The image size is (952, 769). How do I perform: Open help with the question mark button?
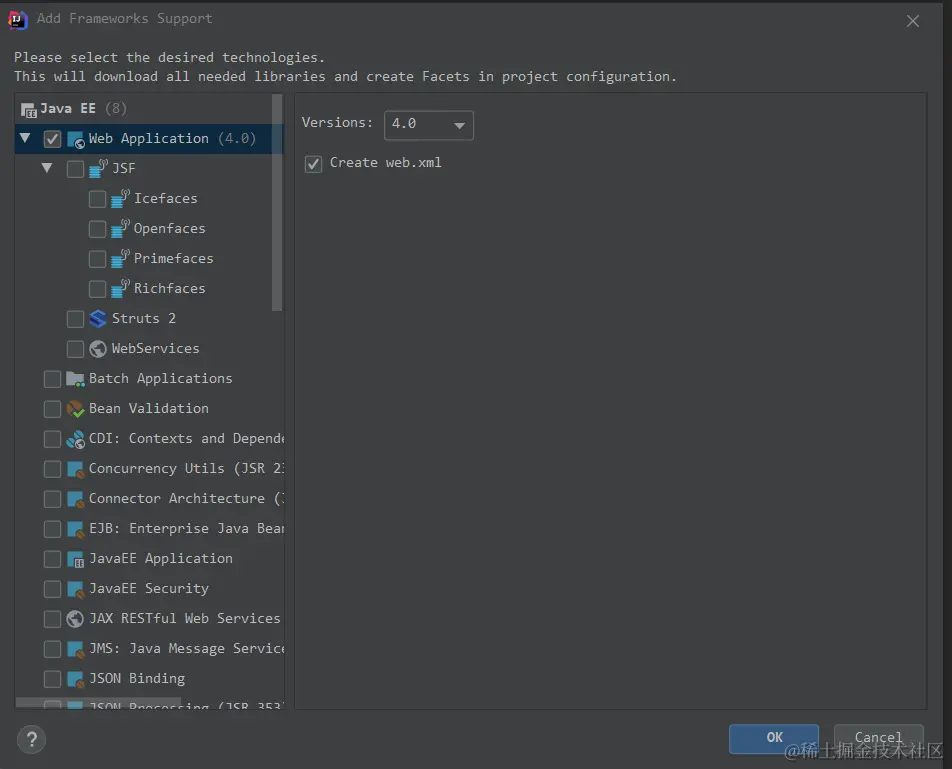pos(32,739)
